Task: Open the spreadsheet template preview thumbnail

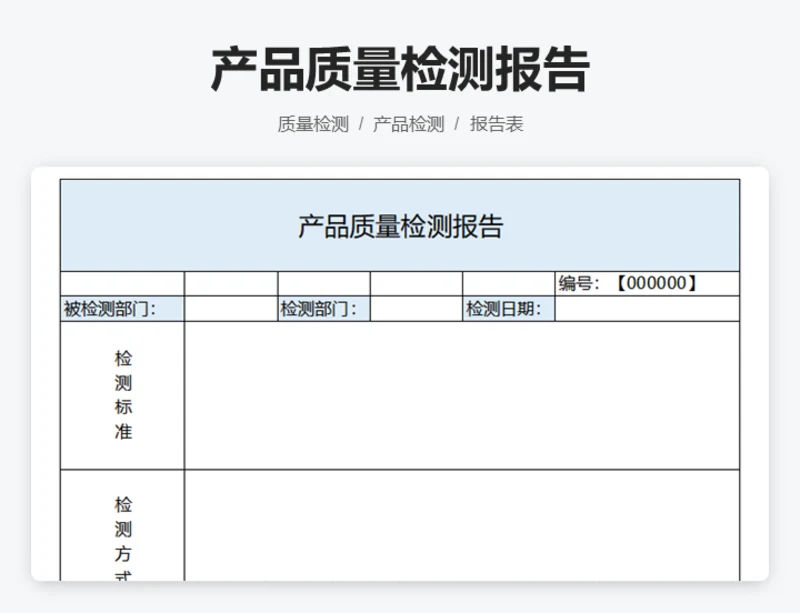Action: click(x=400, y=374)
